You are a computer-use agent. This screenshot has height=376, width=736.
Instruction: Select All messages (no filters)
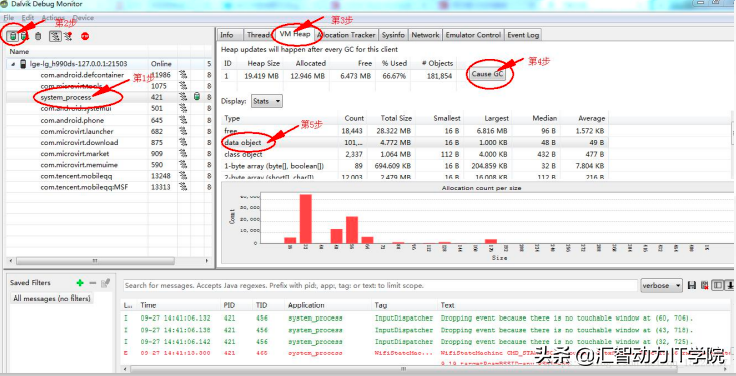[x=52, y=298]
